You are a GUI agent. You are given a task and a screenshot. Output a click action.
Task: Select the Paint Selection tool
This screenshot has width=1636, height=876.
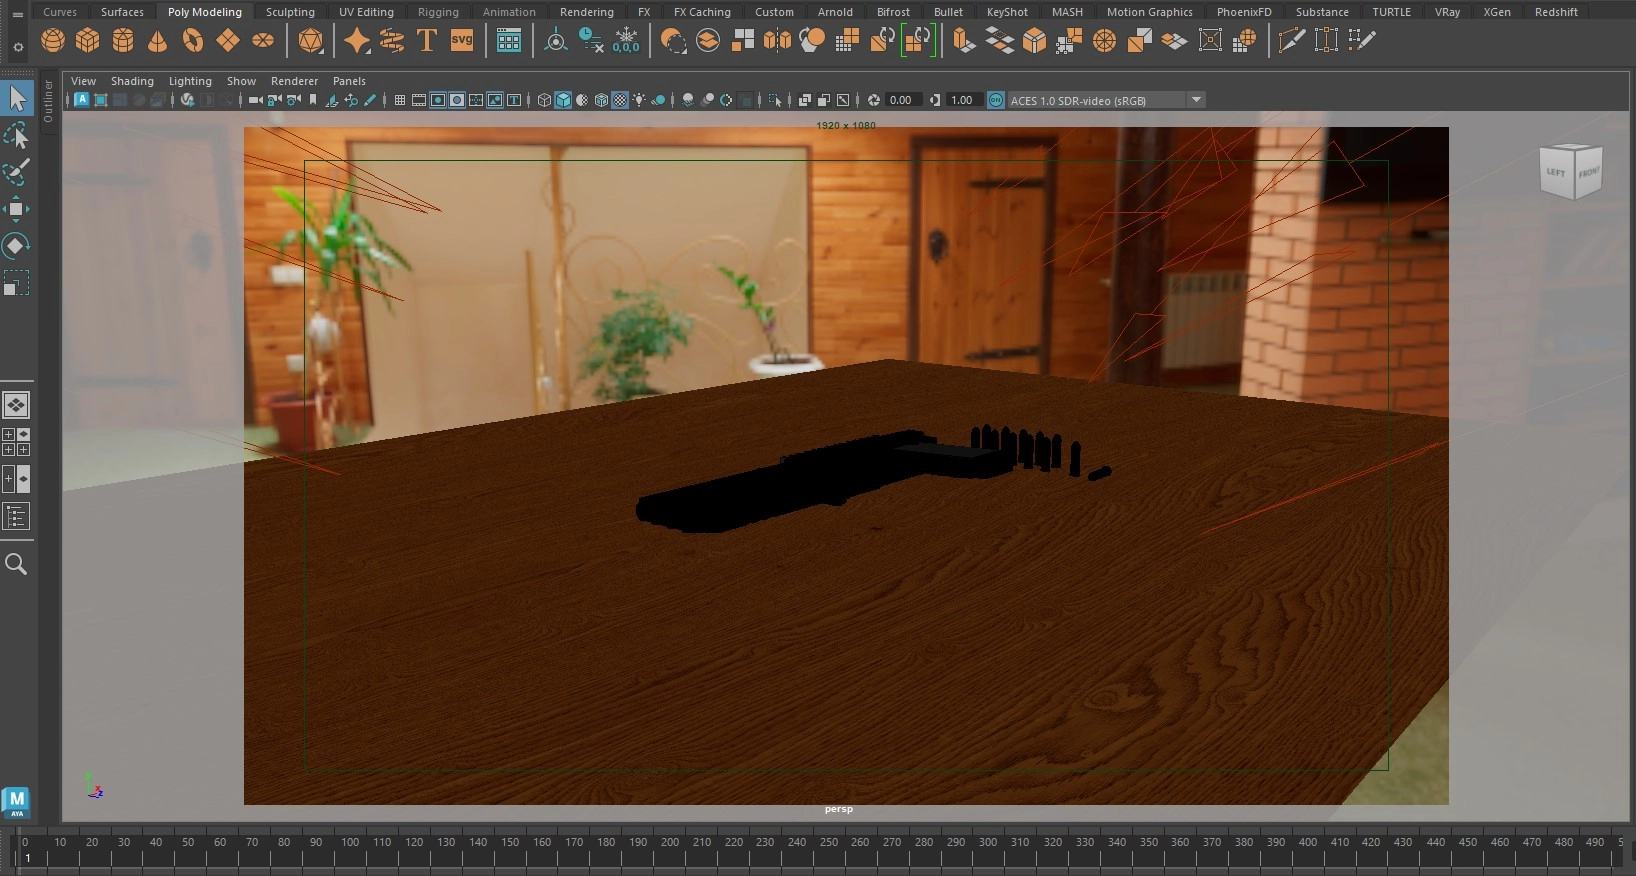(x=16, y=172)
